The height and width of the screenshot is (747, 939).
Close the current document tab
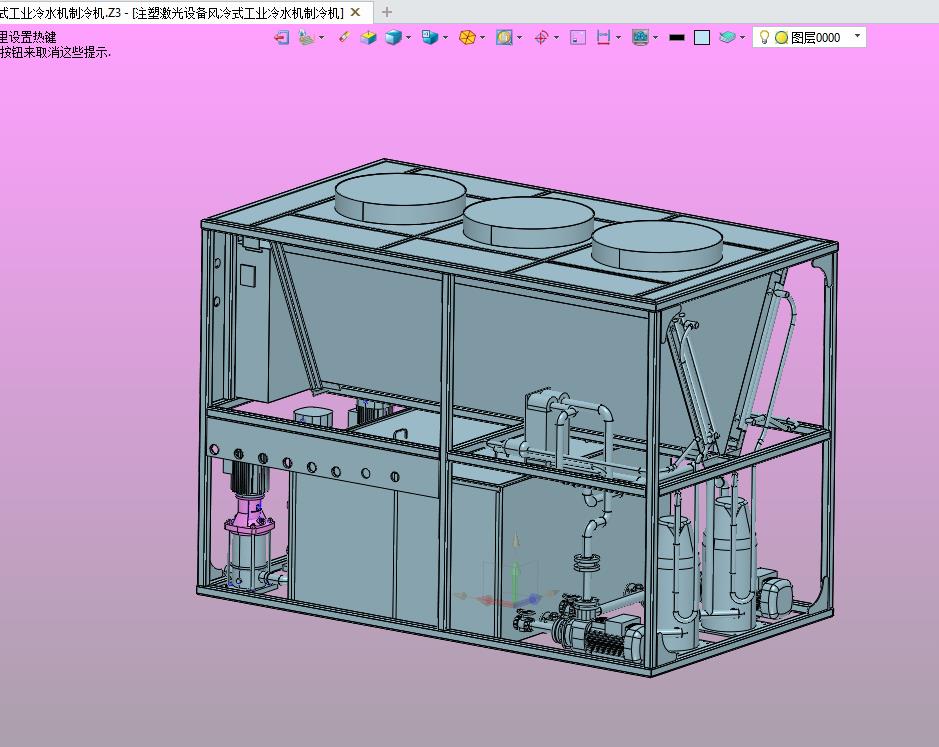[x=355, y=12]
